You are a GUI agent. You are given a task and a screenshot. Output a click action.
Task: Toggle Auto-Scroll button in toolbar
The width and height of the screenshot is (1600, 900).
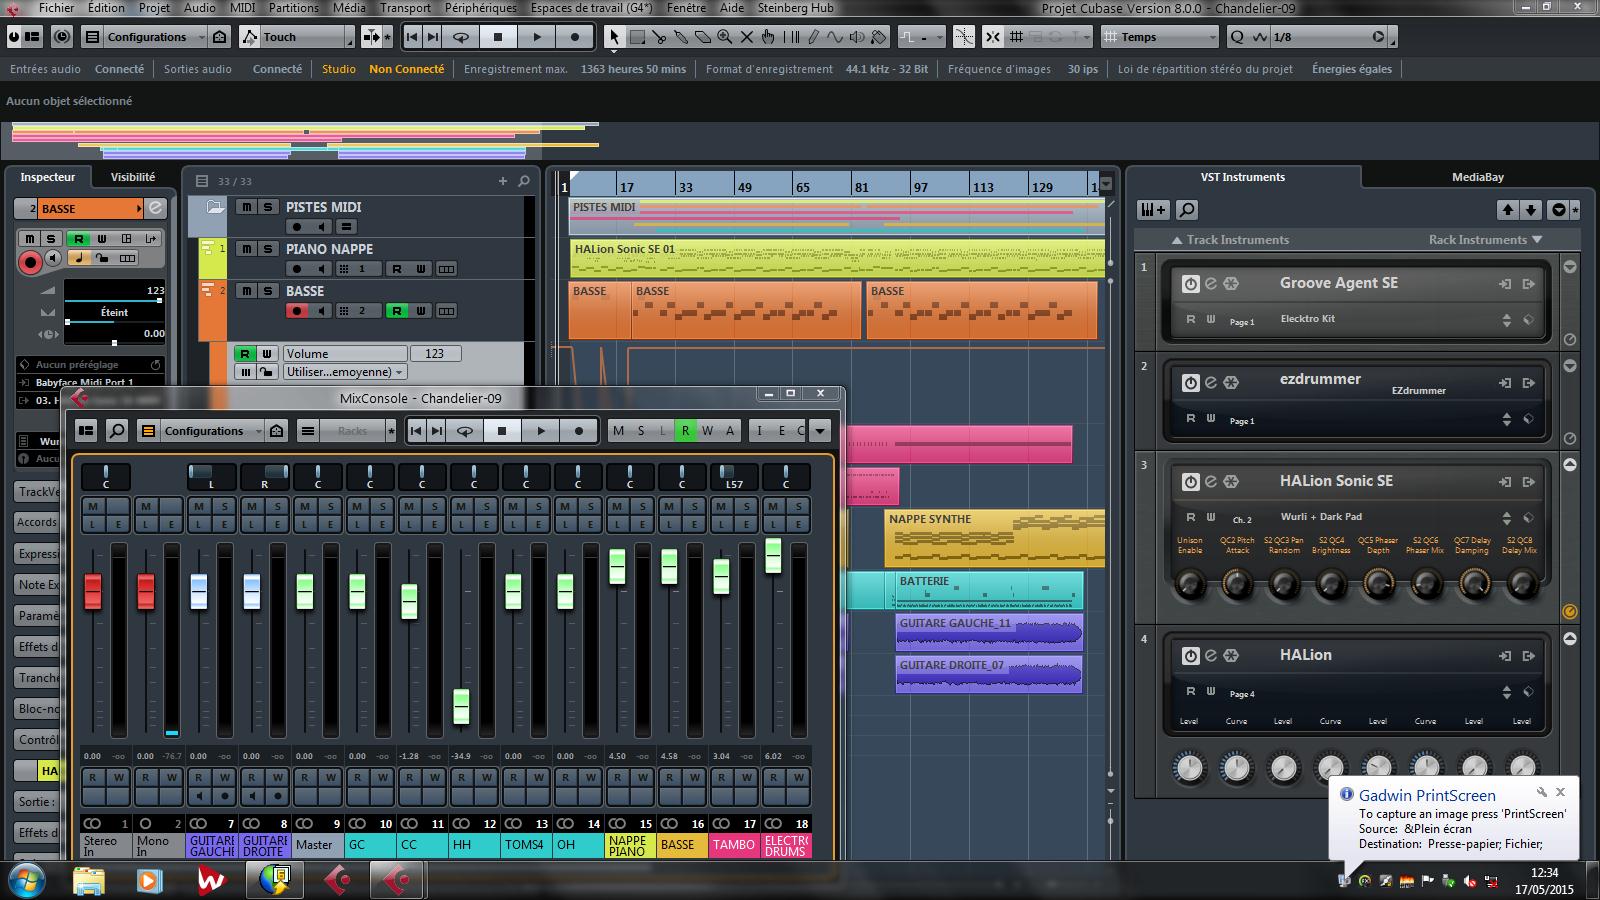[372, 37]
